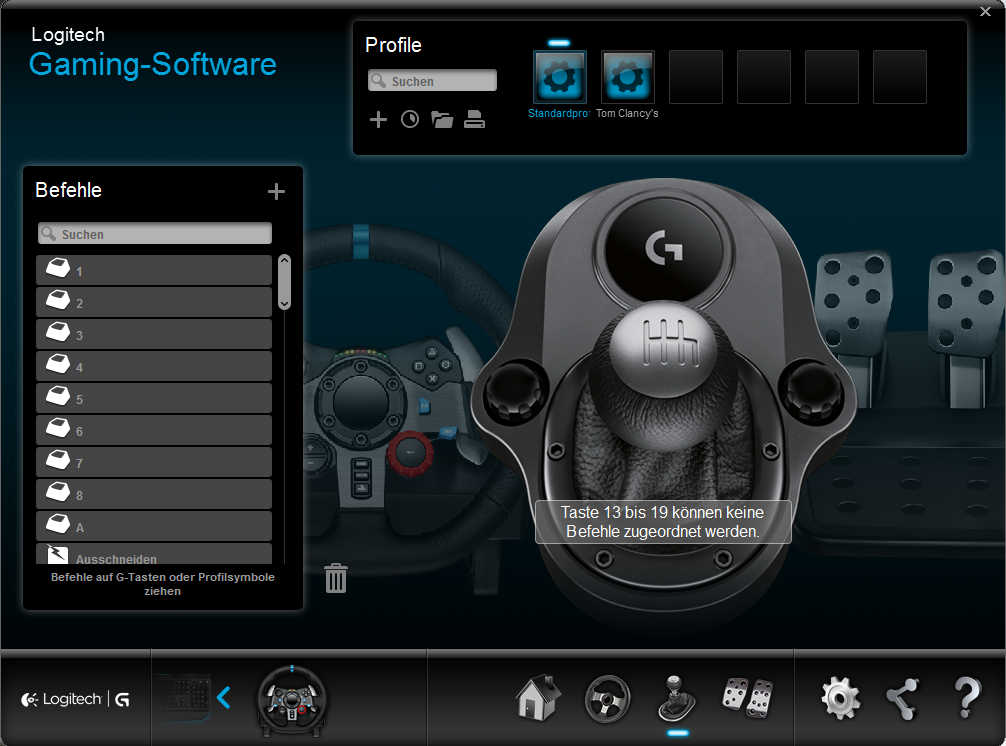The height and width of the screenshot is (746, 1006).
Task: Open the steering wheel customization view
Action: [608, 698]
